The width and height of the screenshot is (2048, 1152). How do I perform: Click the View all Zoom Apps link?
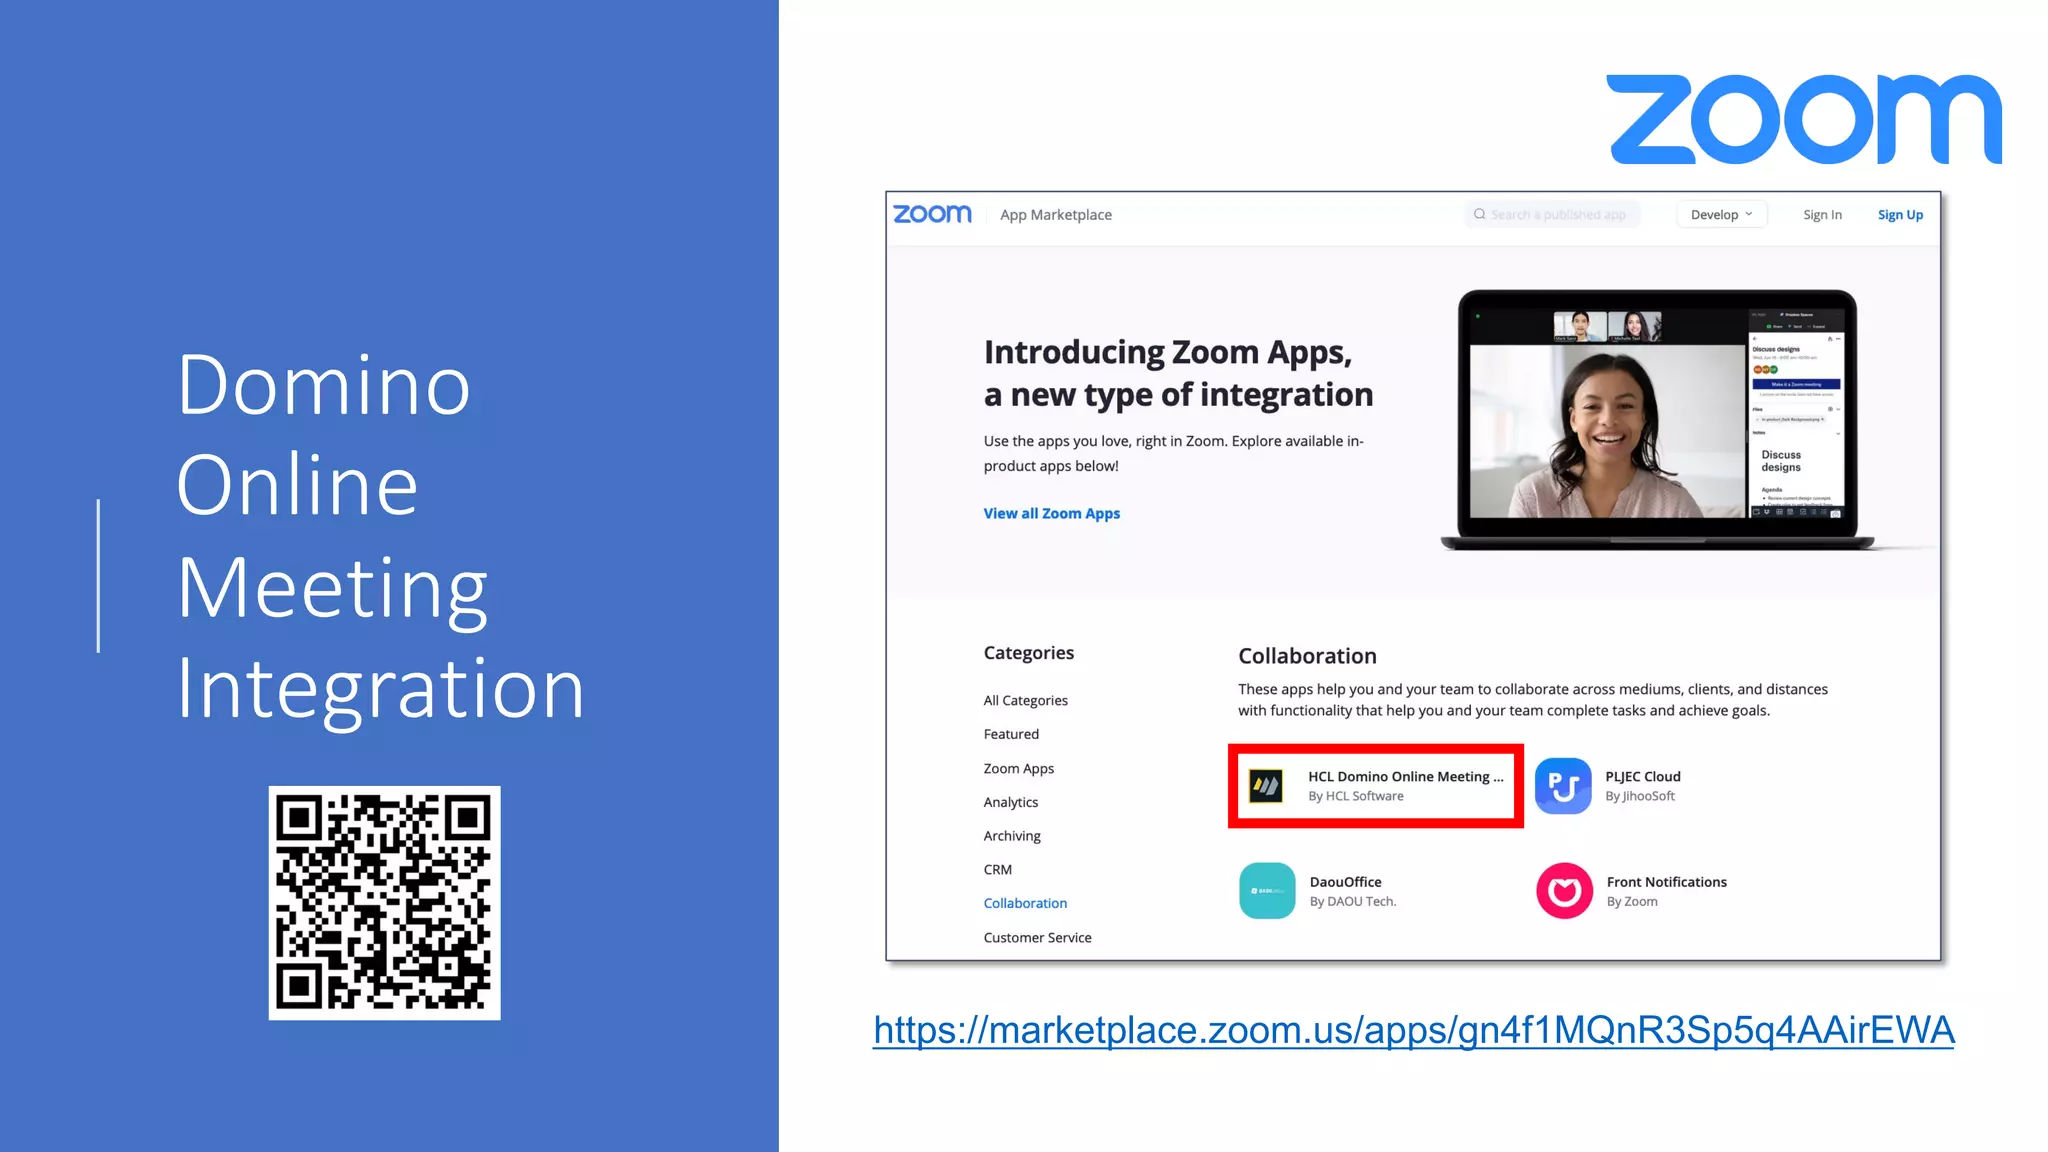point(1051,513)
